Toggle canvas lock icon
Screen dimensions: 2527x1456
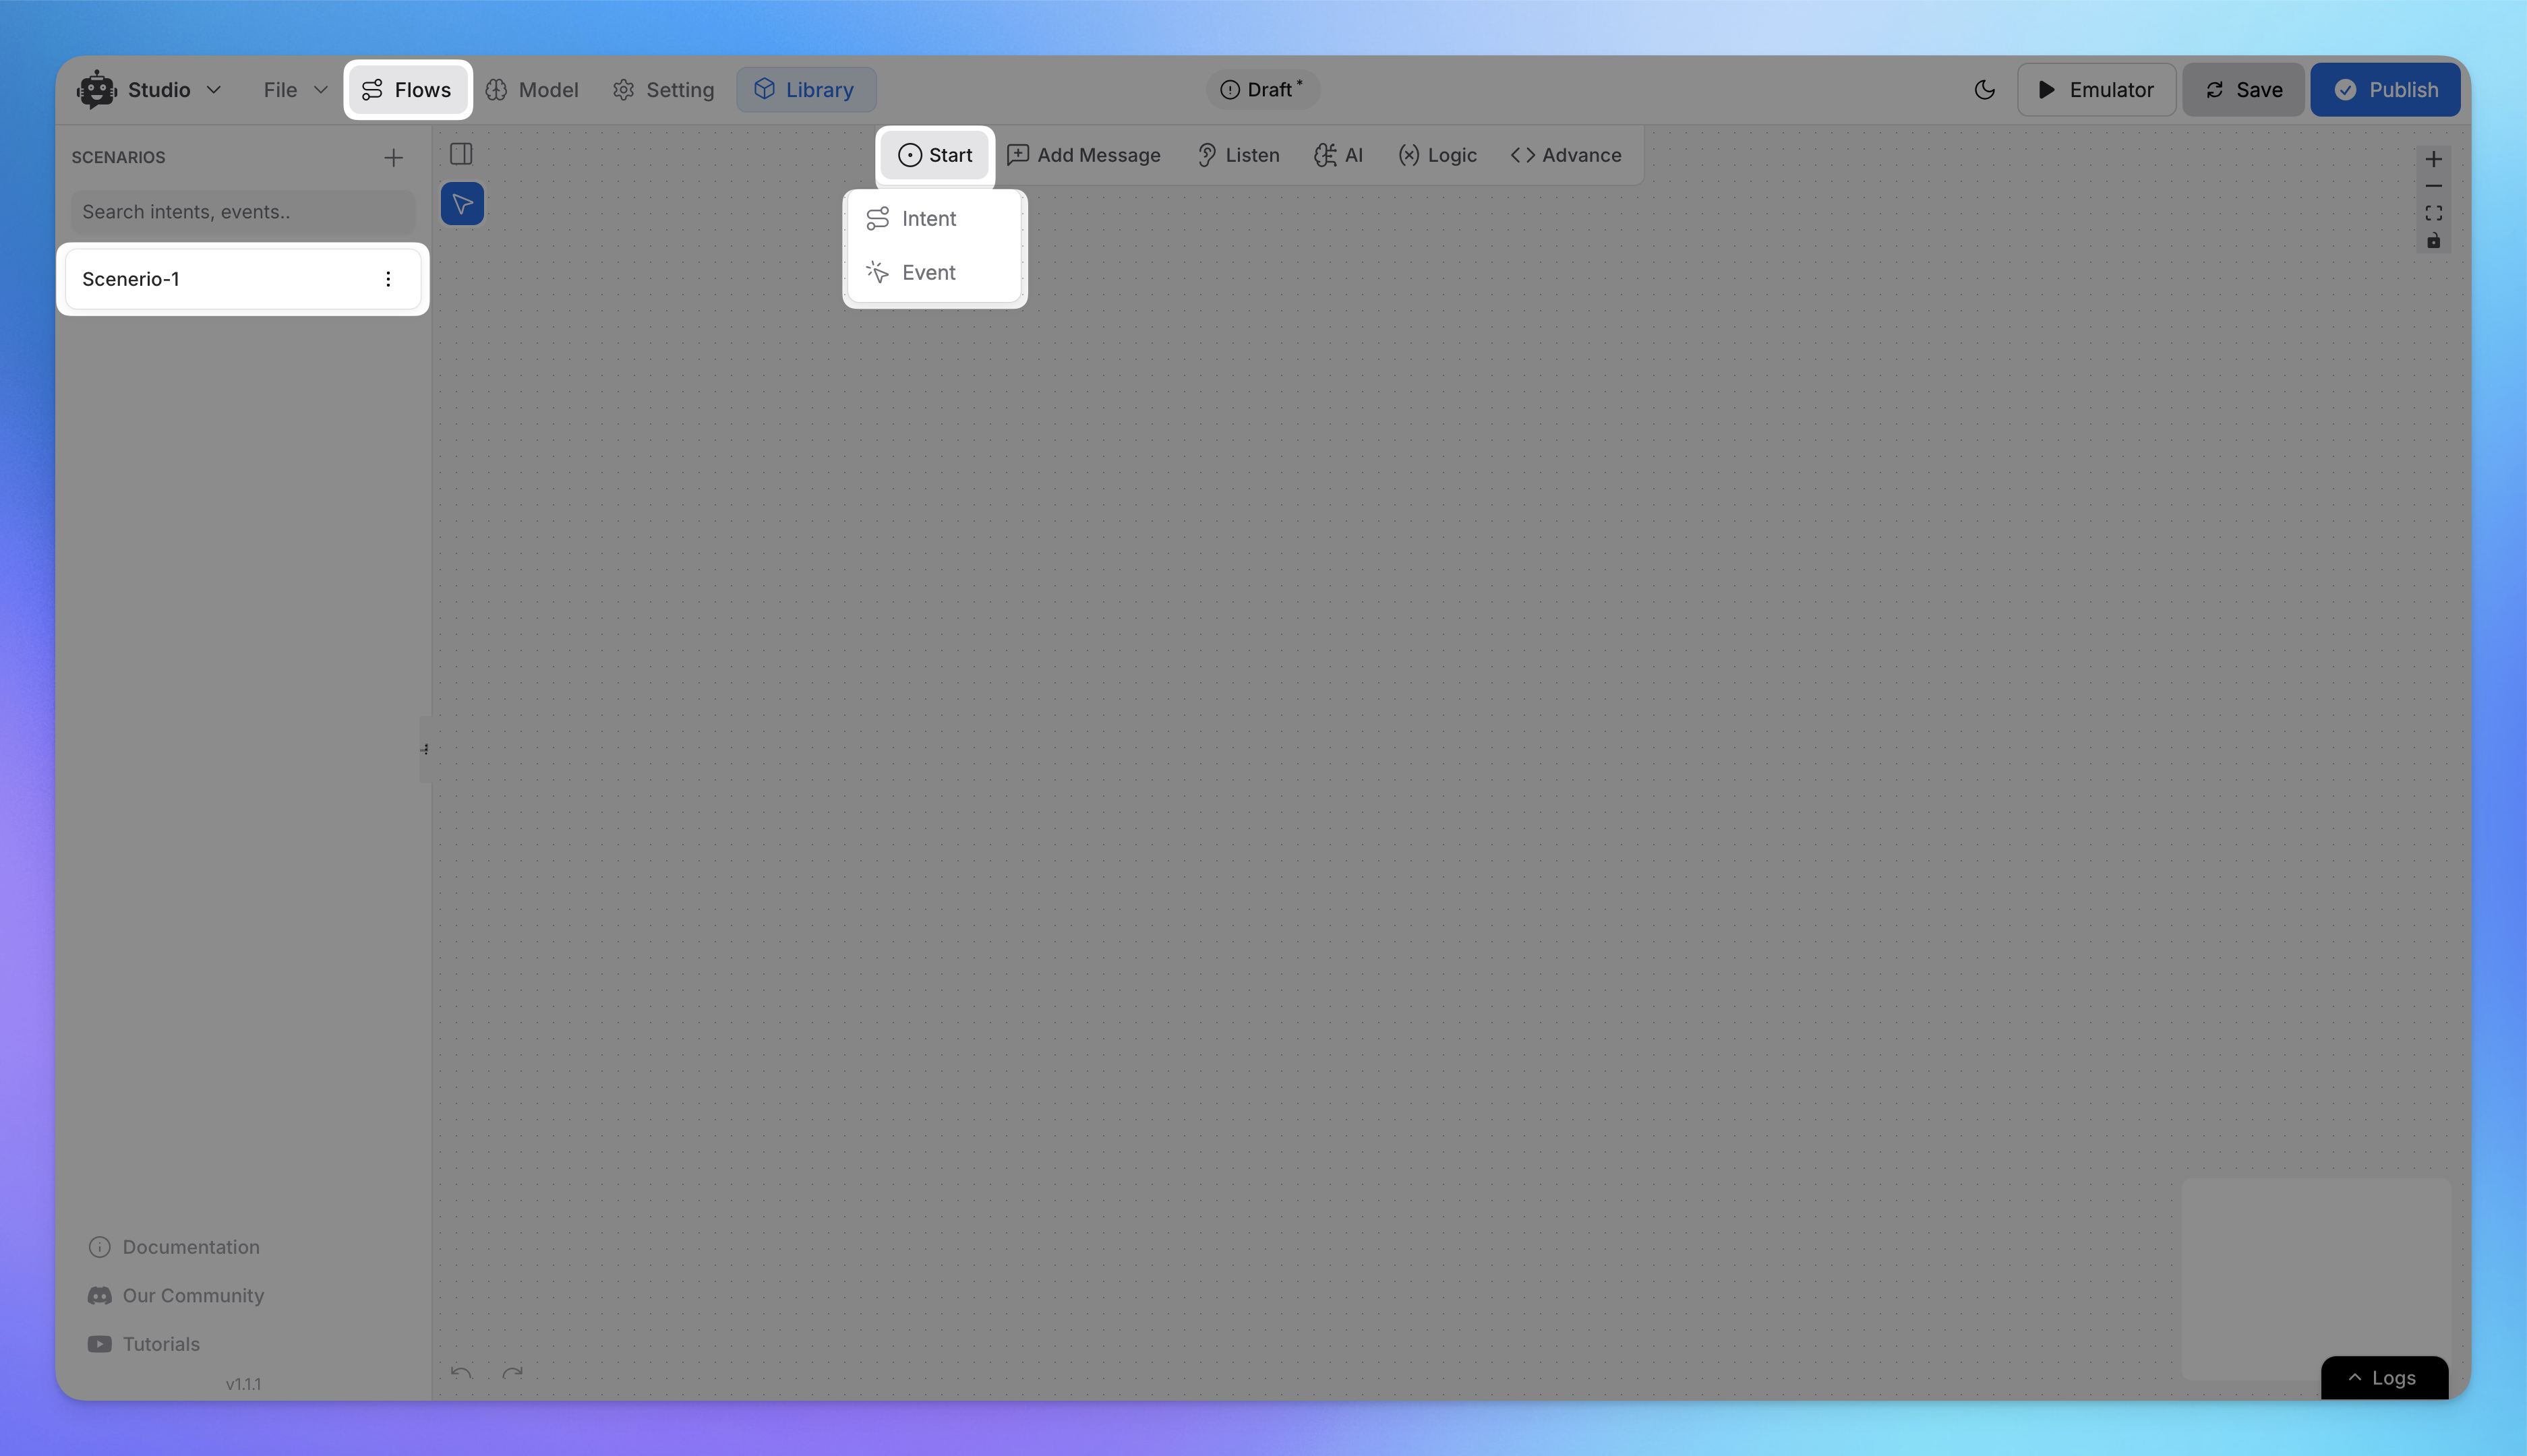click(2434, 241)
